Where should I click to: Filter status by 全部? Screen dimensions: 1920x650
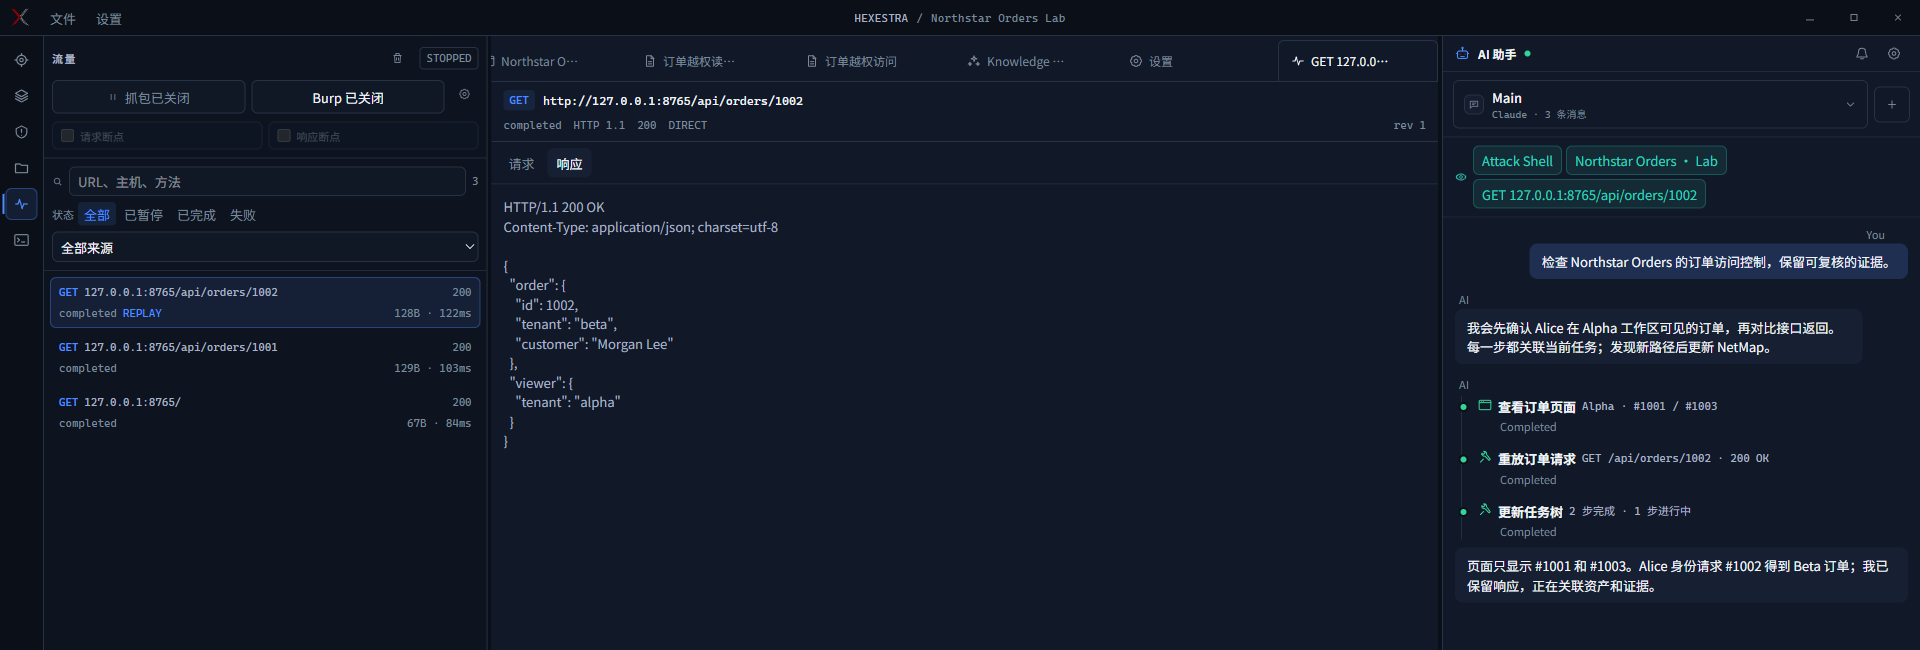click(x=97, y=215)
